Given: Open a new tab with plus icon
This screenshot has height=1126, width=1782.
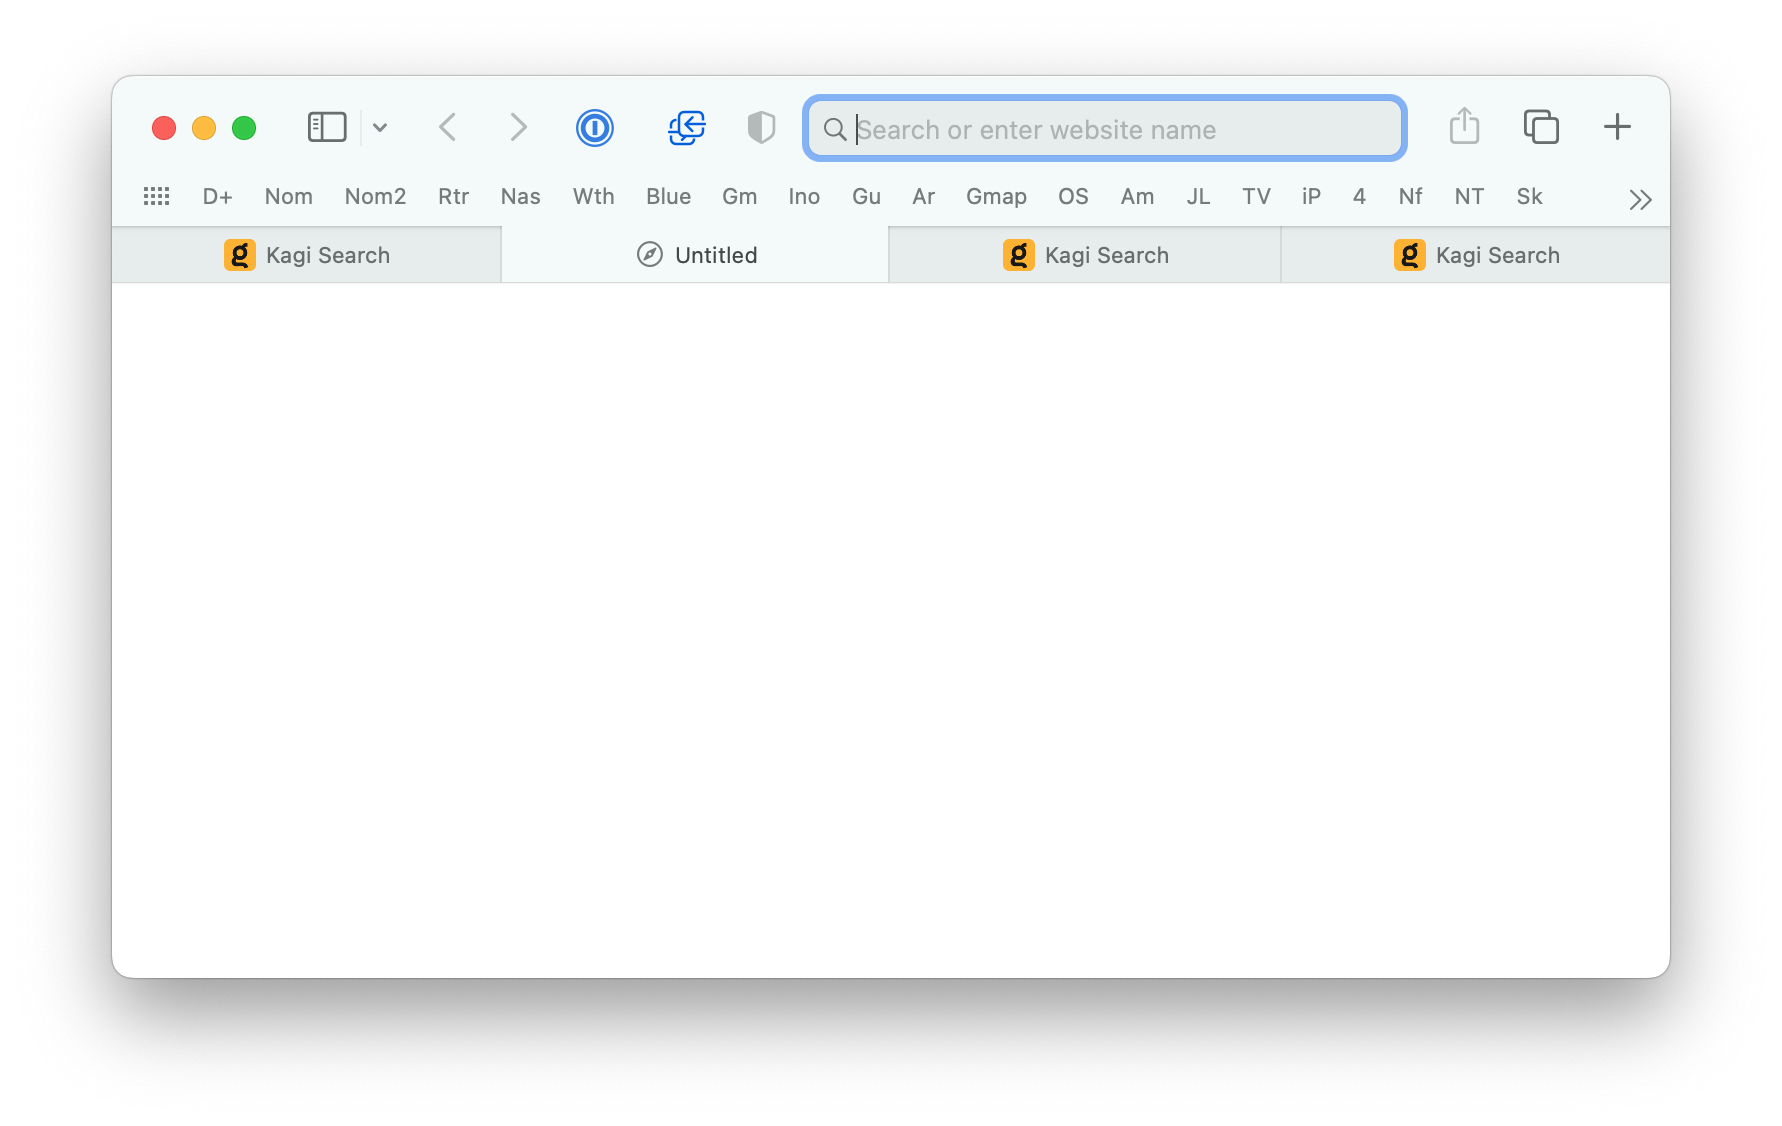Looking at the screenshot, I should [1616, 127].
